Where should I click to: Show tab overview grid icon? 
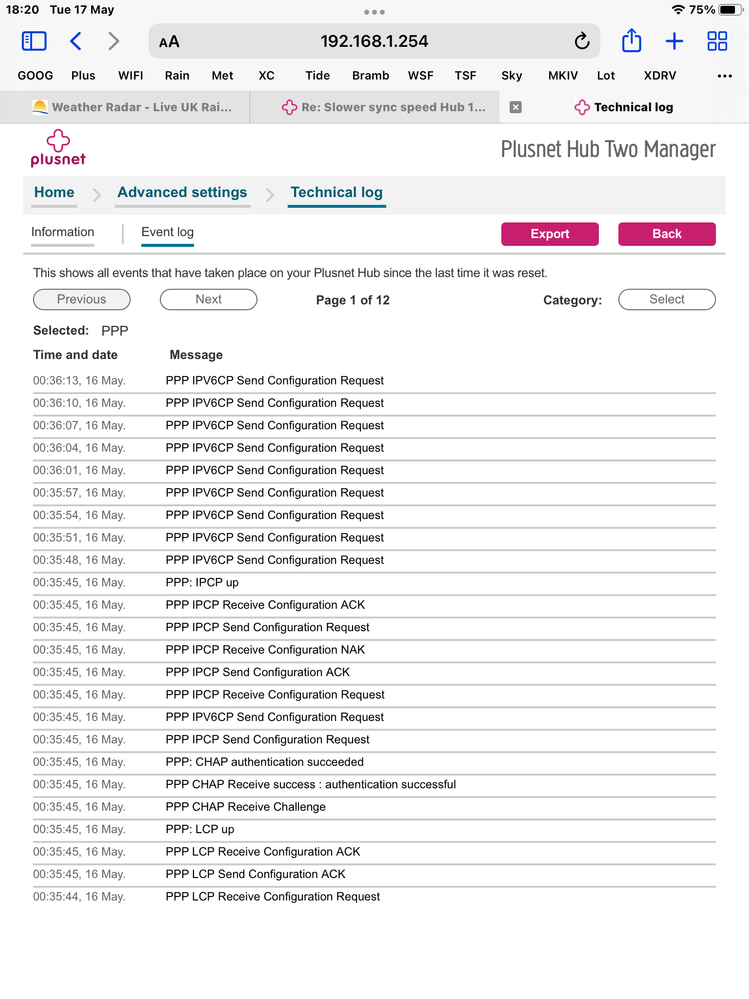[717, 41]
